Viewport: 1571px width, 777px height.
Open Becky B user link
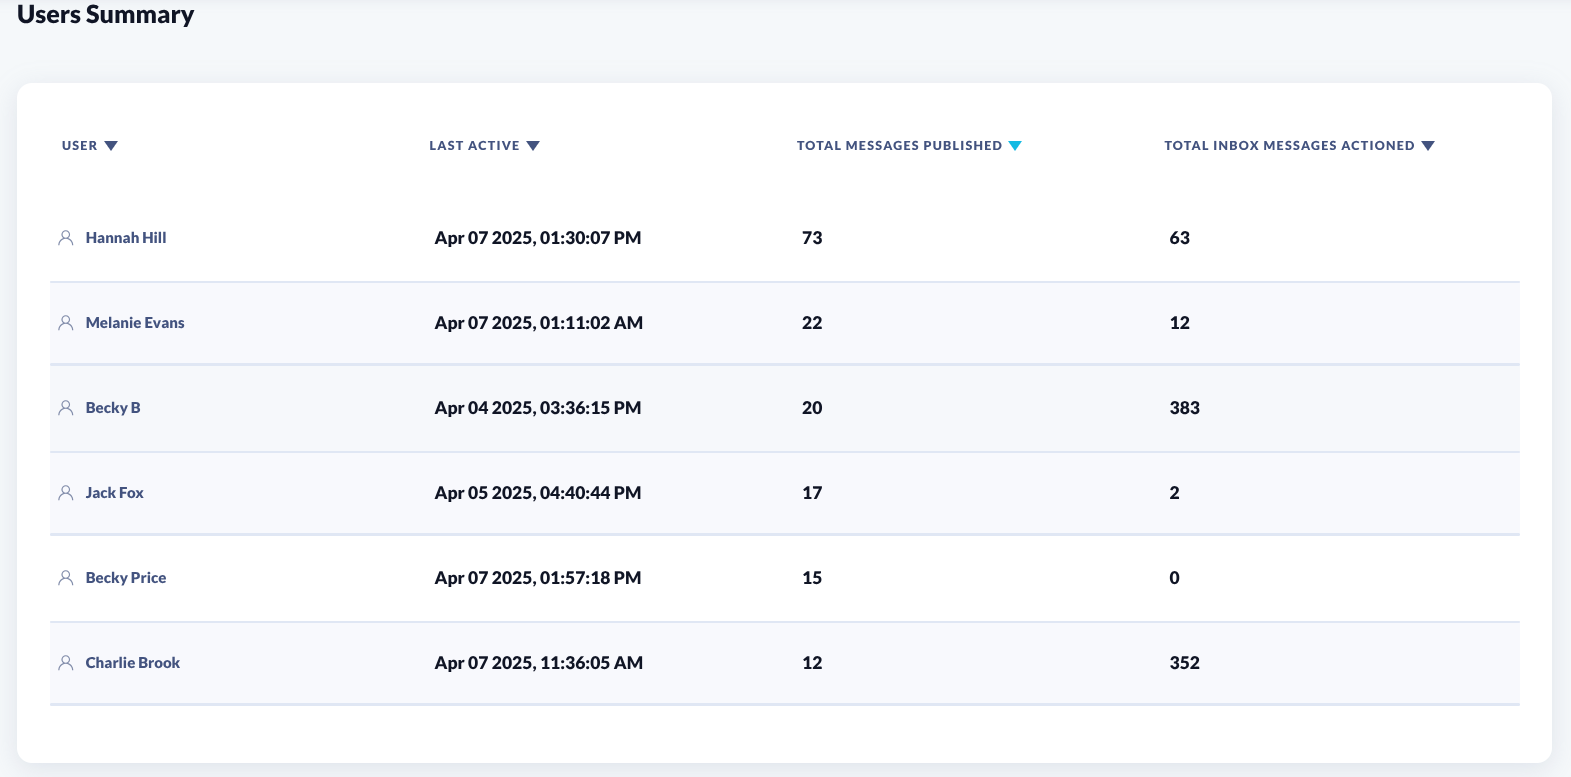pos(113,408)
